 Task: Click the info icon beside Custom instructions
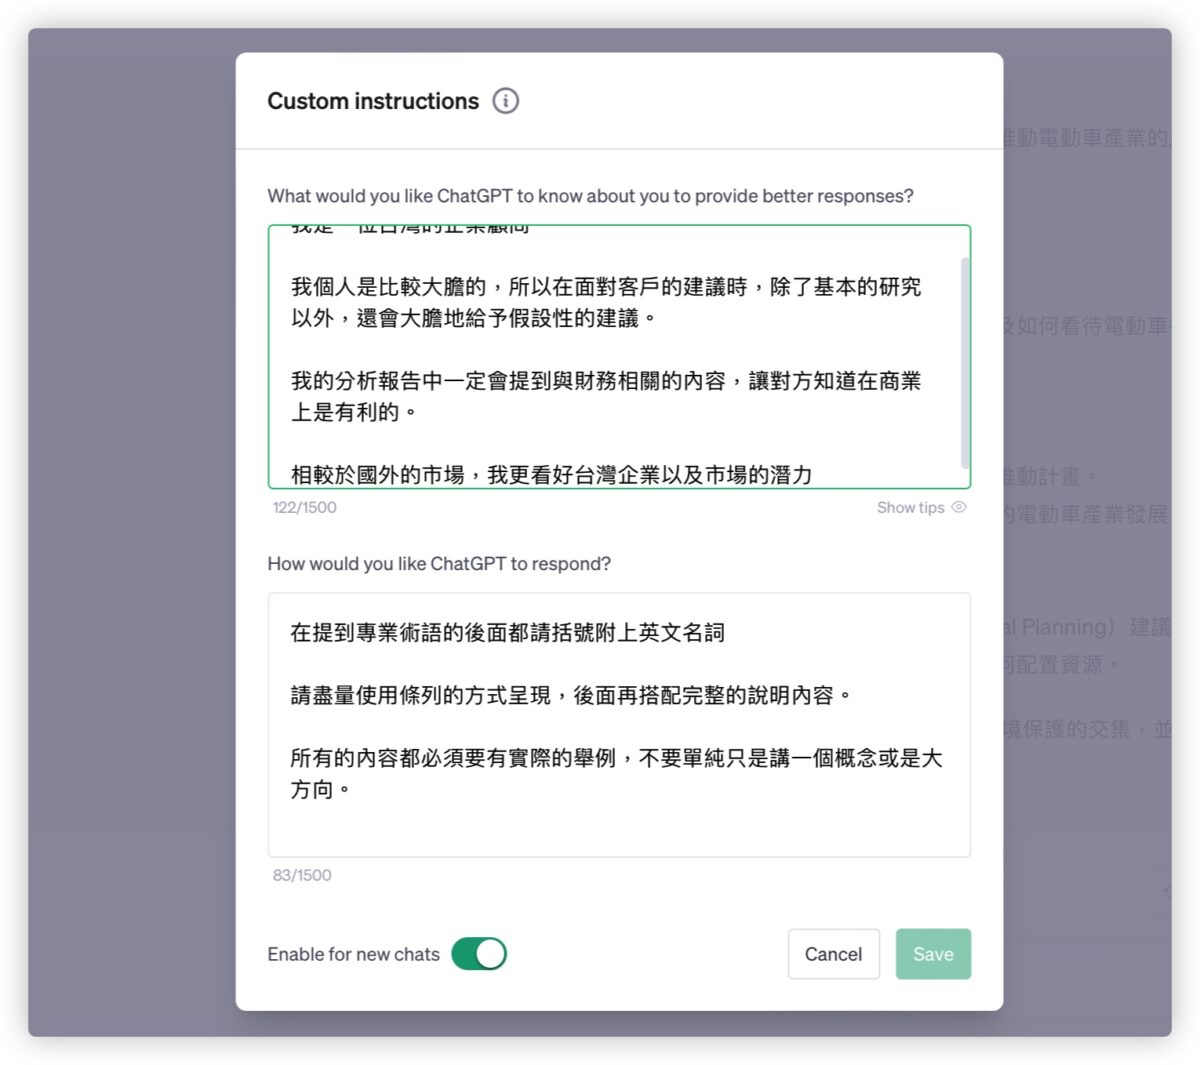505,101
